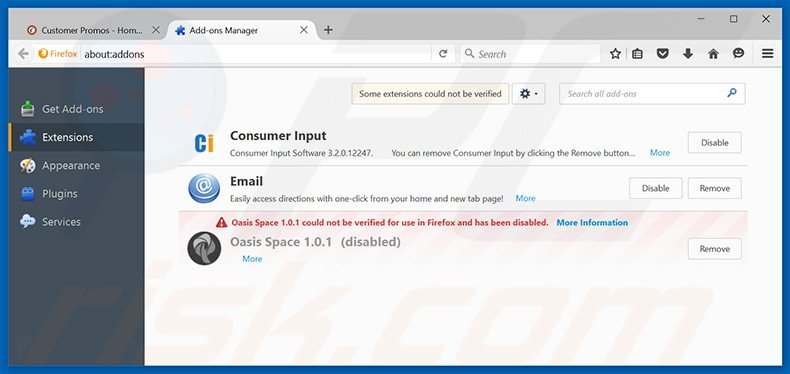790x374 pixels.
Task: Open Services section
Action: coord(76,222)
